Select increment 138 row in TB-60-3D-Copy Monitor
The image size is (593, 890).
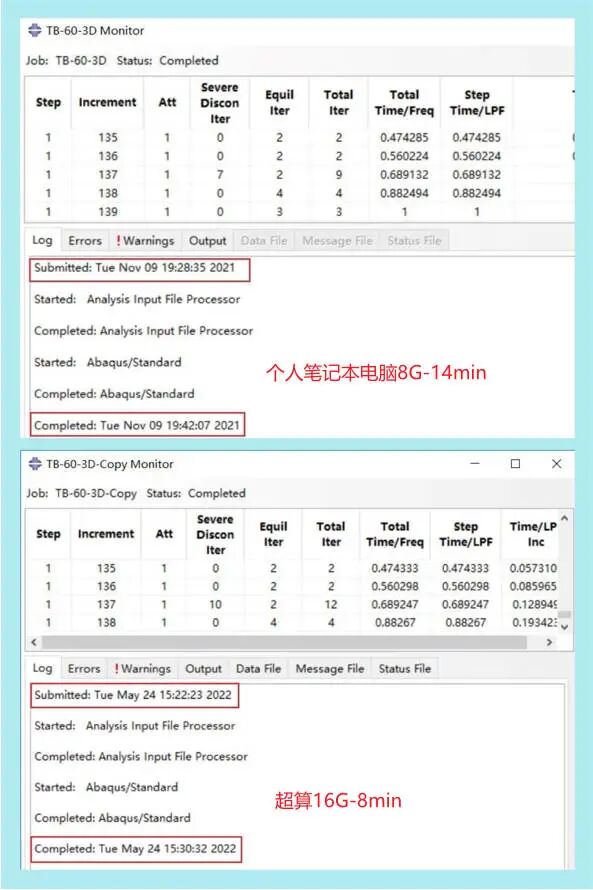(292, 623)
